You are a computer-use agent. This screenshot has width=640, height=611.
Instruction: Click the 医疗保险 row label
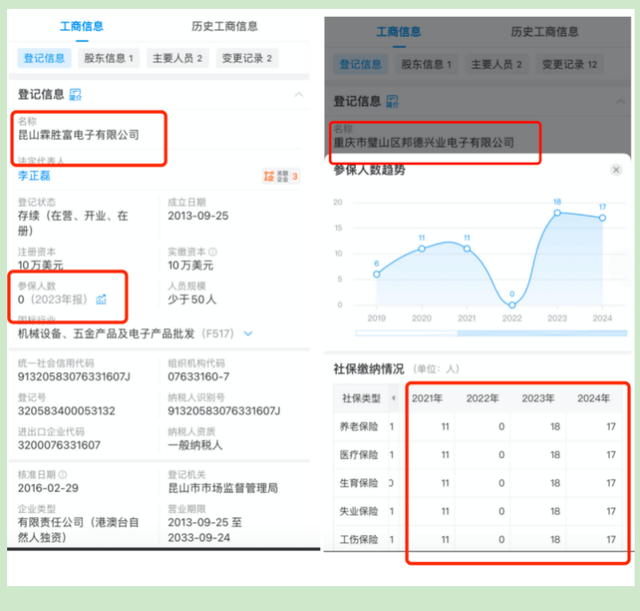point(359,455)
